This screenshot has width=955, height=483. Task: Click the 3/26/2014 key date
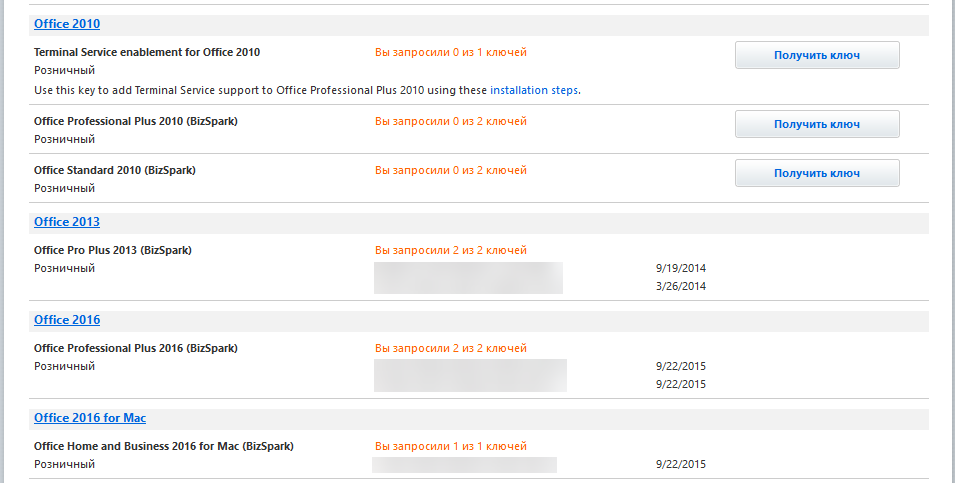pyautogui.click(x=681, y=286)
